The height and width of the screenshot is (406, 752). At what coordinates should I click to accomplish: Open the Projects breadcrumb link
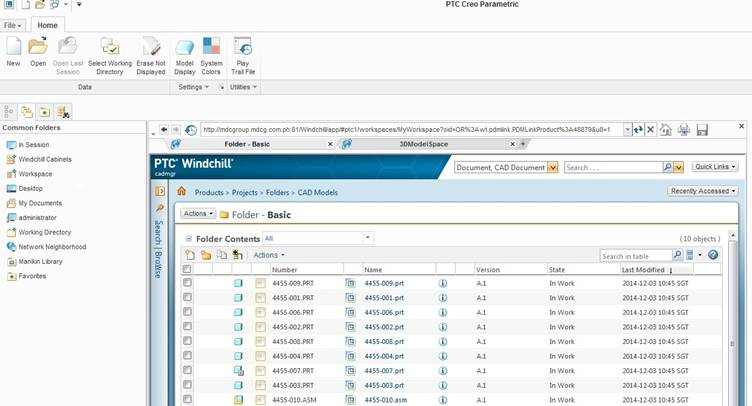245,192
